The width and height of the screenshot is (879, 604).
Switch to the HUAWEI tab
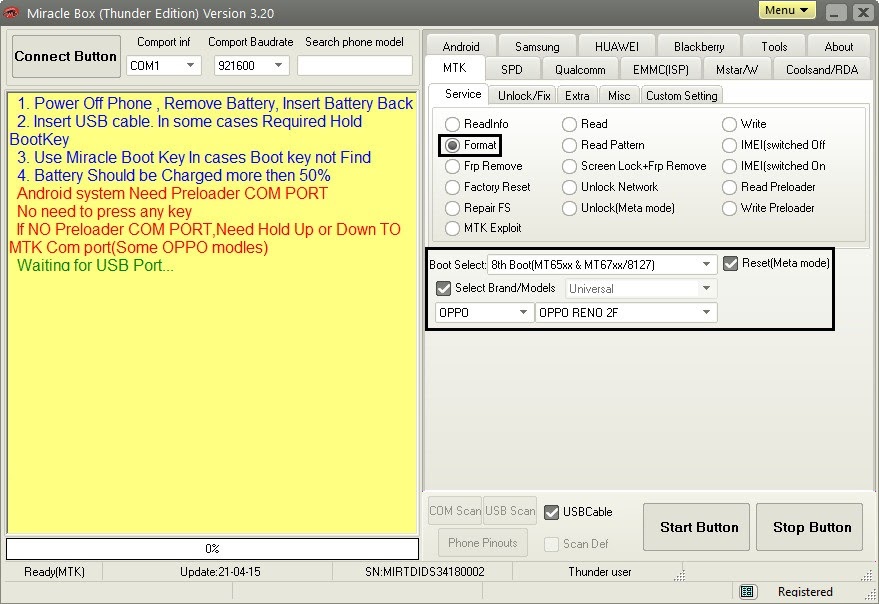pyautogui.click(x=617, y=47)
